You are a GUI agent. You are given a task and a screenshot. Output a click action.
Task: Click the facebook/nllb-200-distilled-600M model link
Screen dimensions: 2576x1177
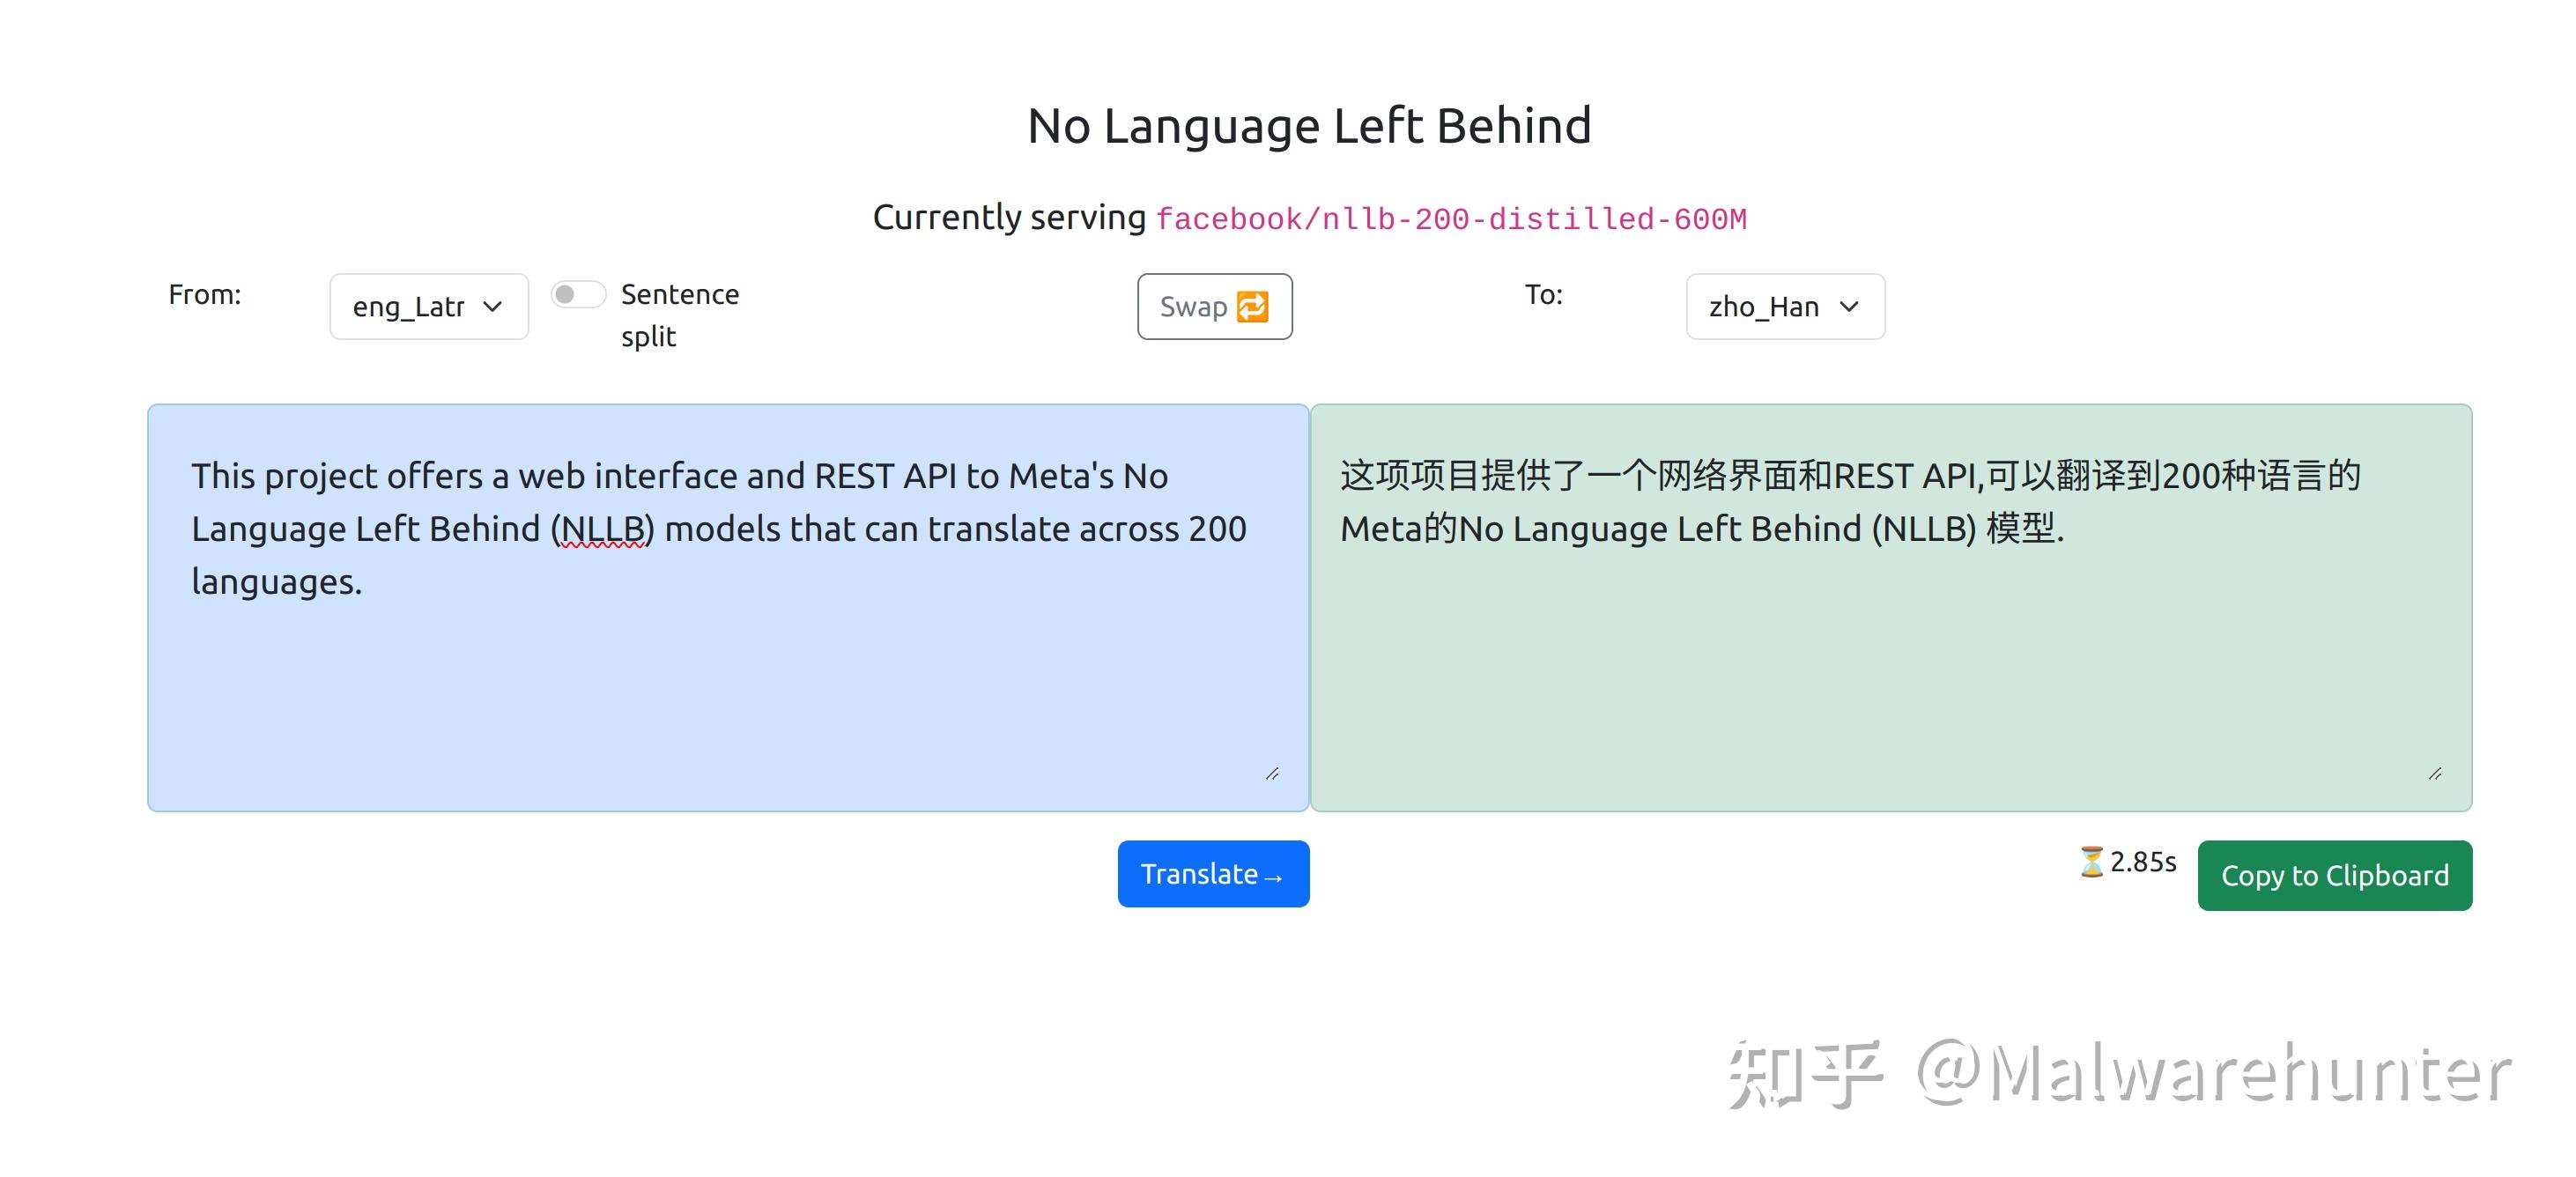pyautogui.click(x=1452, y=217)
